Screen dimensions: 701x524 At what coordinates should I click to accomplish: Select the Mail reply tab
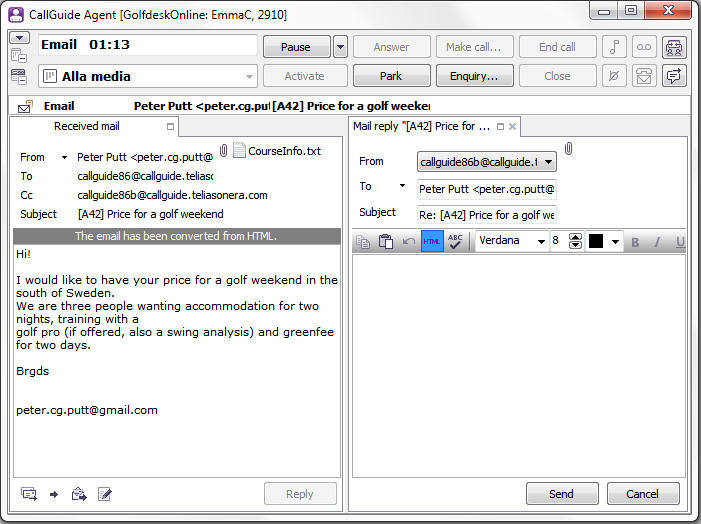click(x=418, y=127)
